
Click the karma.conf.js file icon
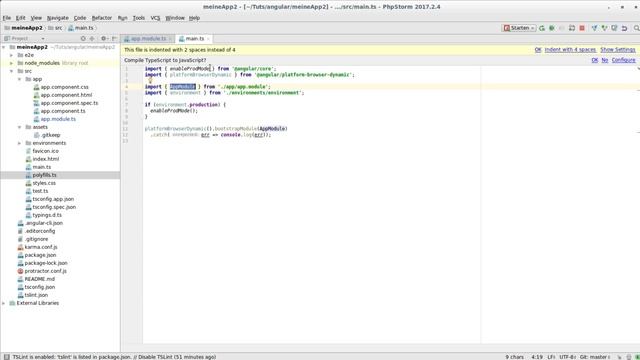pos(20,247)
